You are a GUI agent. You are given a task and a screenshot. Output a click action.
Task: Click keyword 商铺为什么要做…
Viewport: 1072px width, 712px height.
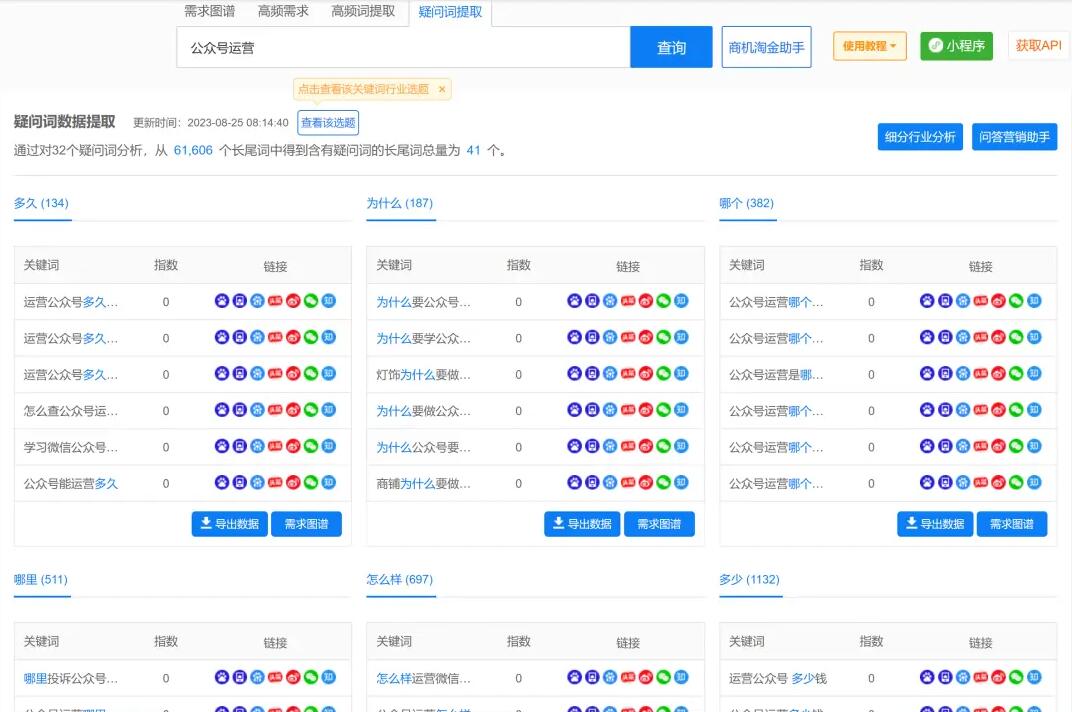point(423,484)
